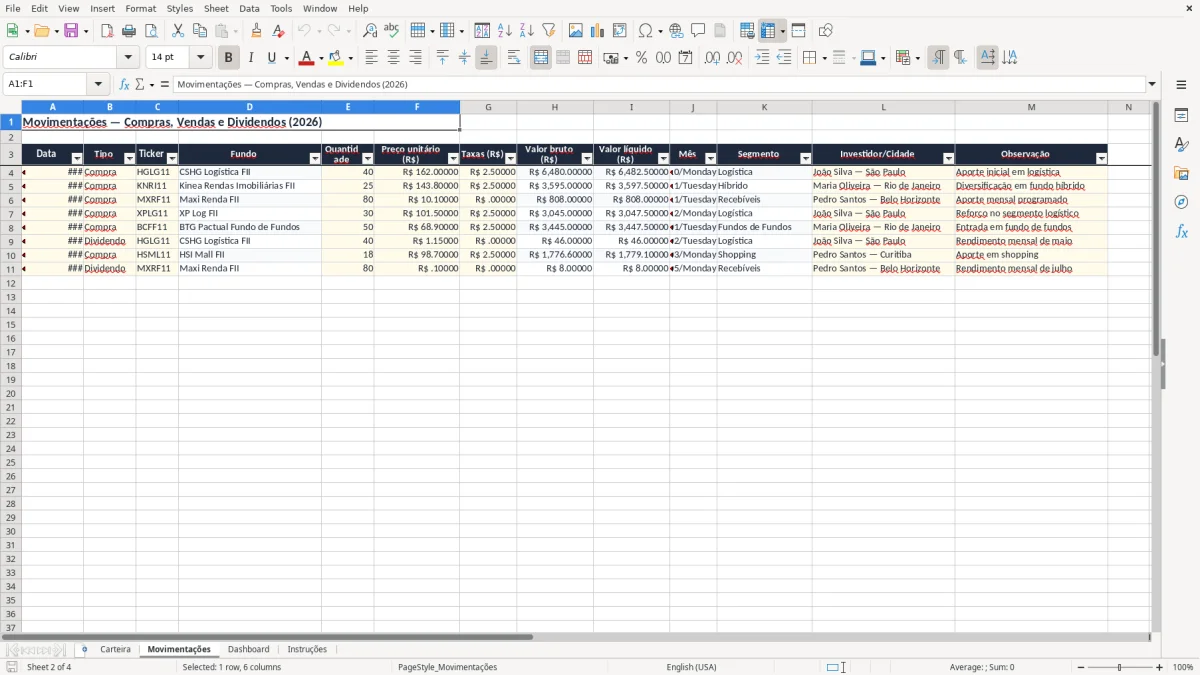
Task: Click Clear Direct Formatting icon
Action: pyautogui.click(x=278, y=31)
